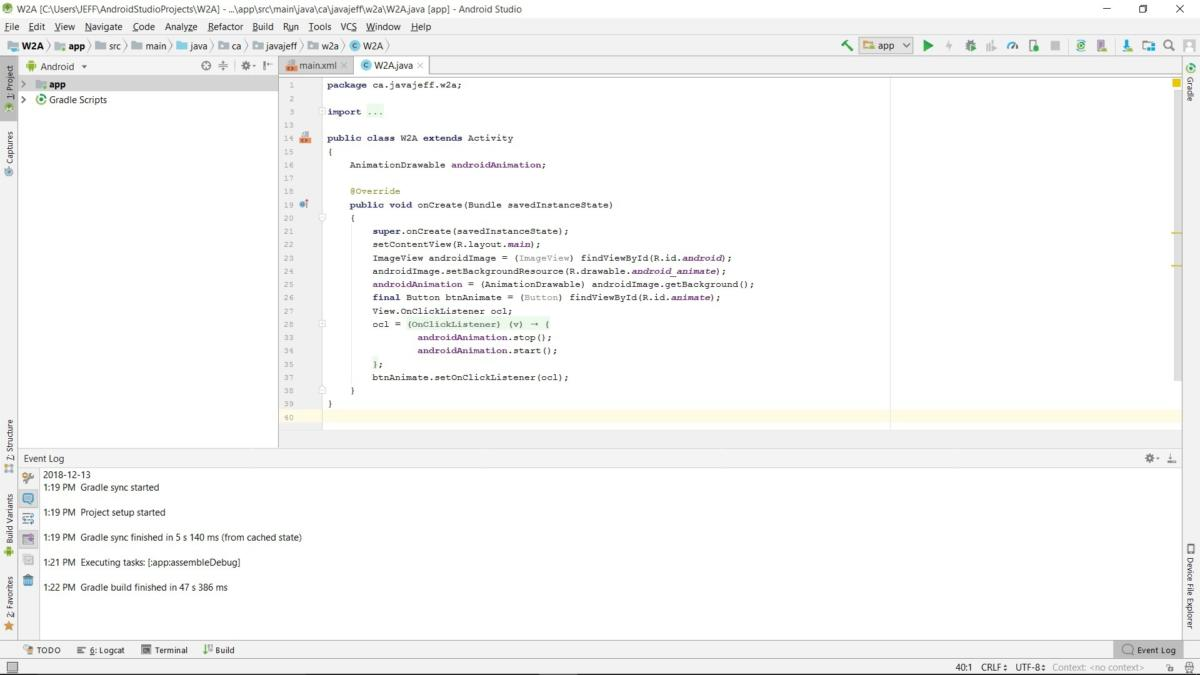Collapse the lambda fold at line 28
The height and width of the screenshot is (675, 1200).
322,324
